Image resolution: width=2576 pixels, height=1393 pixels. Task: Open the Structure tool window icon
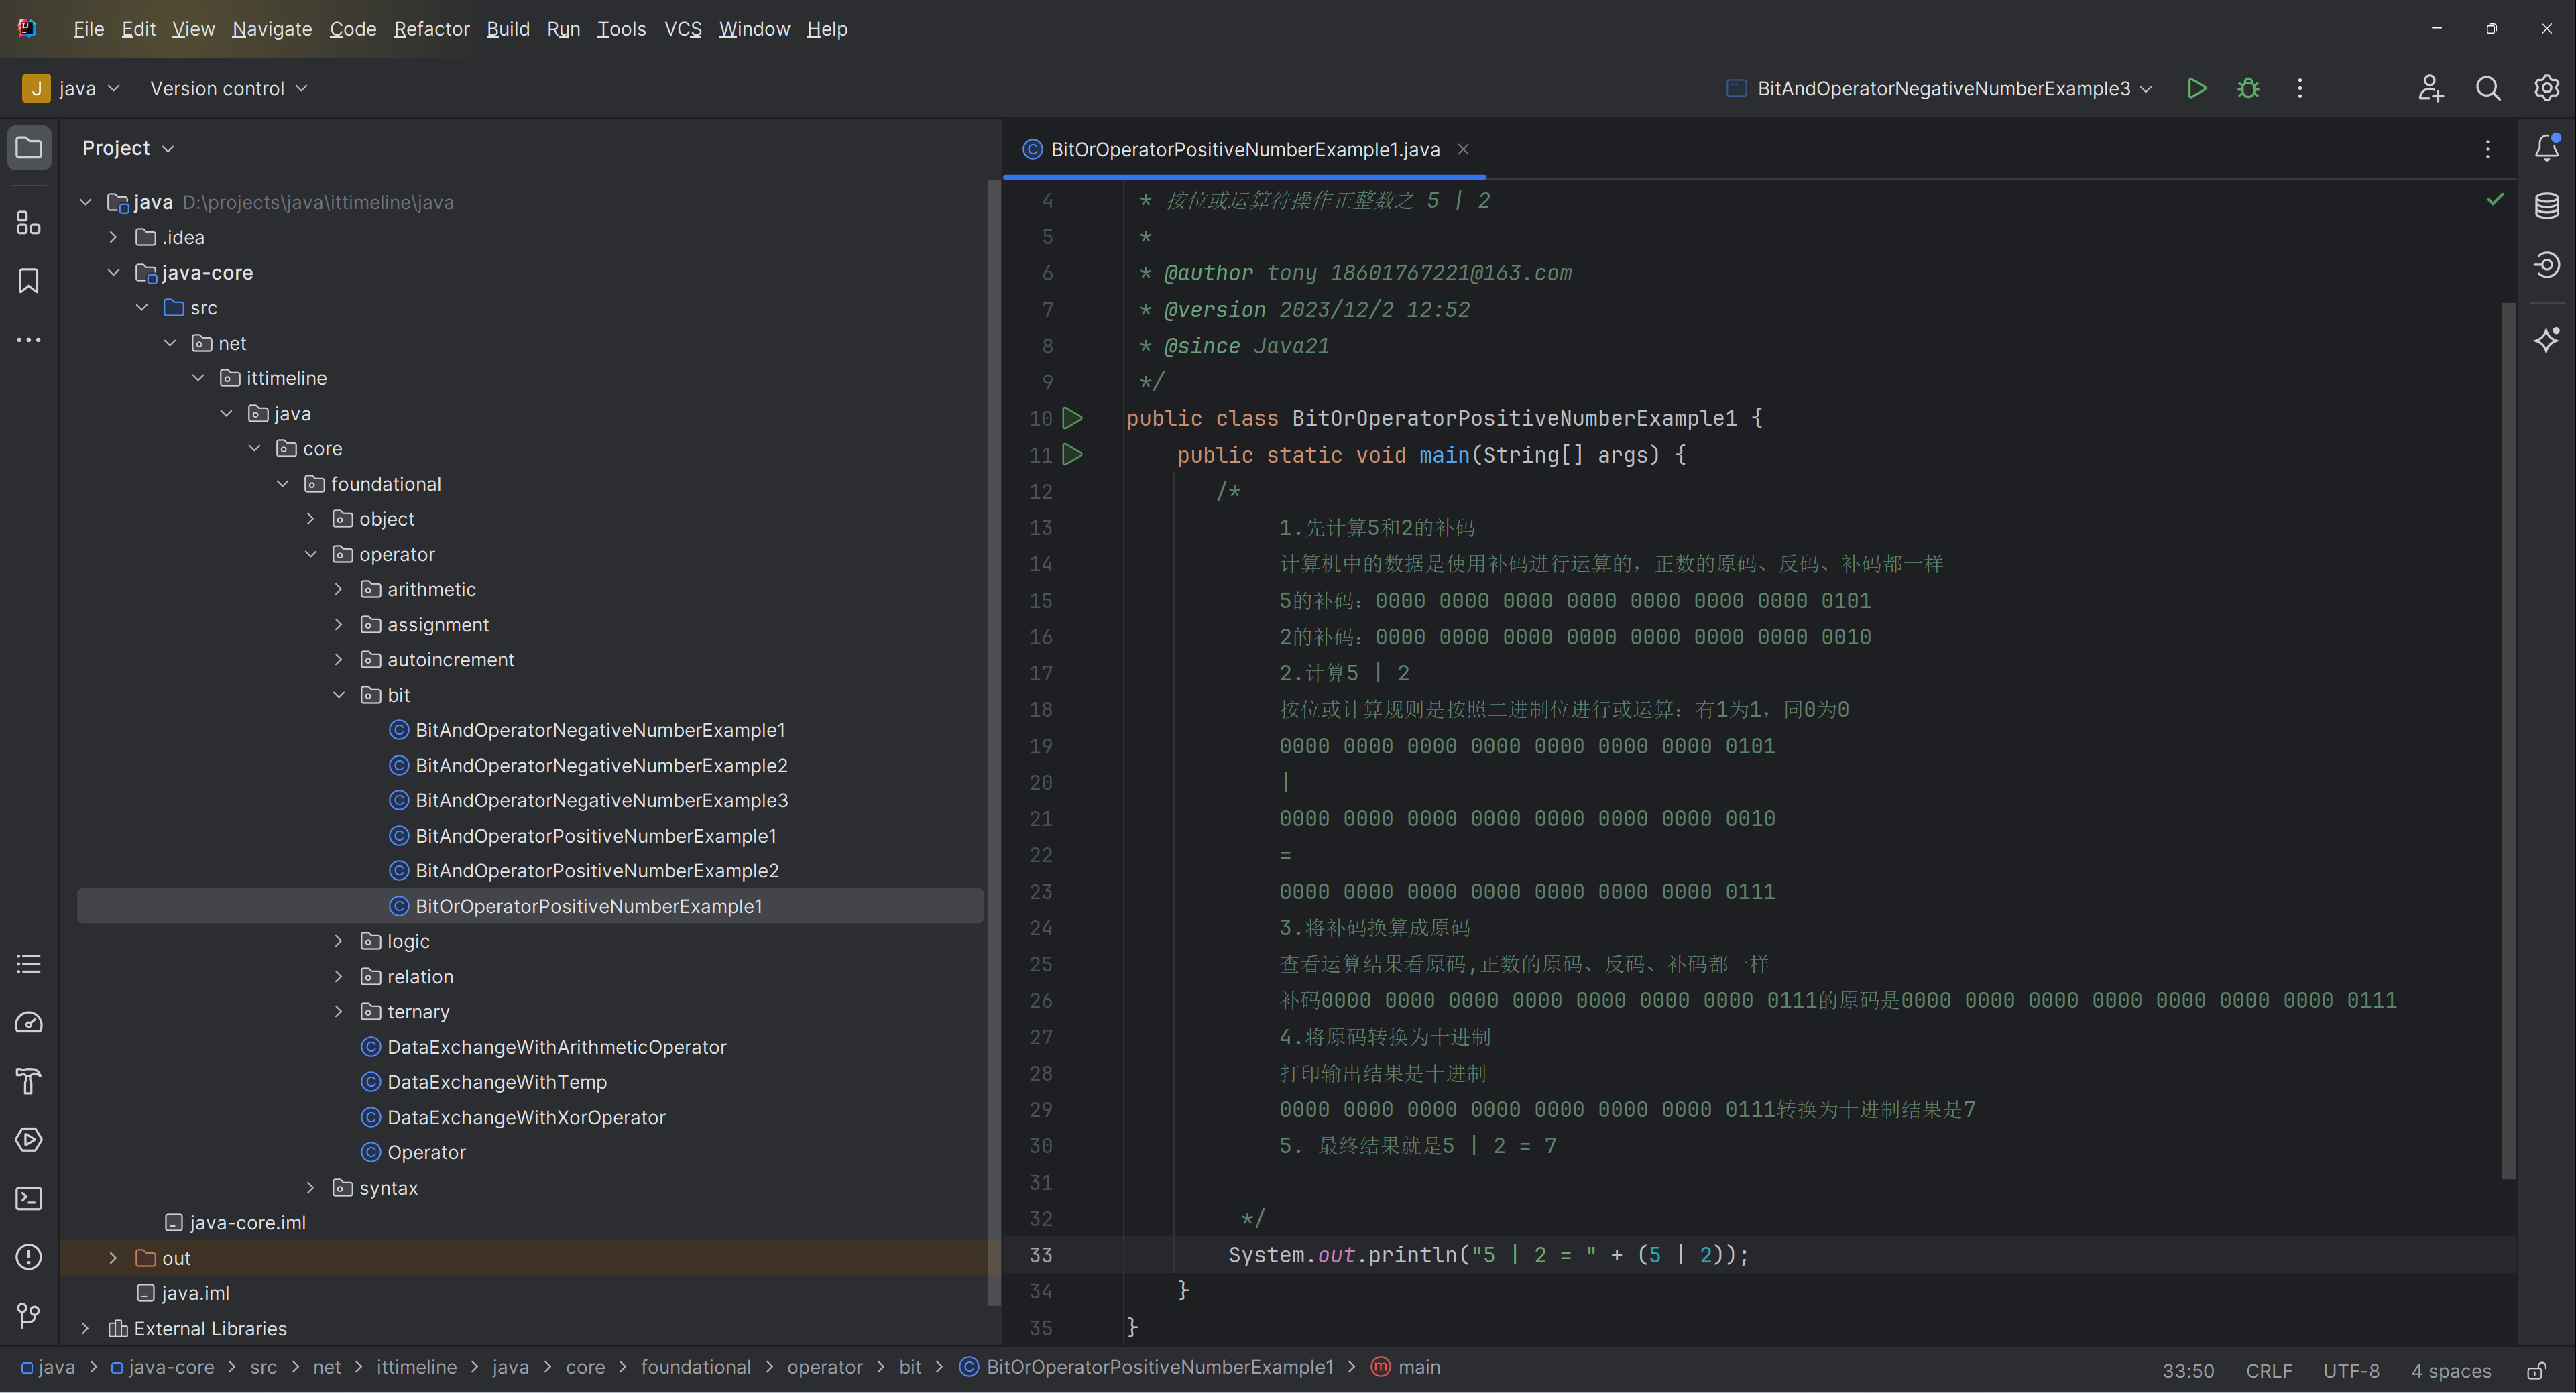point(29,222)
